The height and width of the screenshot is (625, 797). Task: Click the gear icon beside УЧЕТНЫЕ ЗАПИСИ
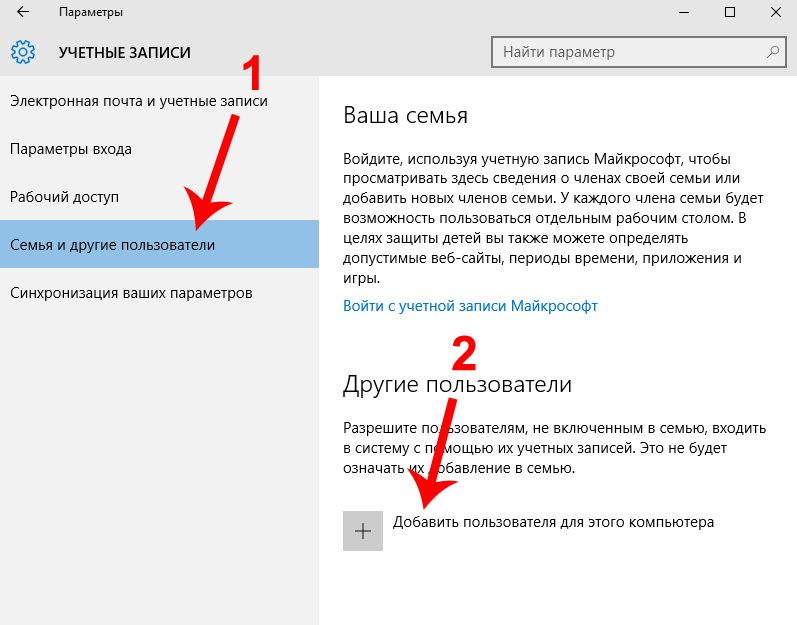23,52
